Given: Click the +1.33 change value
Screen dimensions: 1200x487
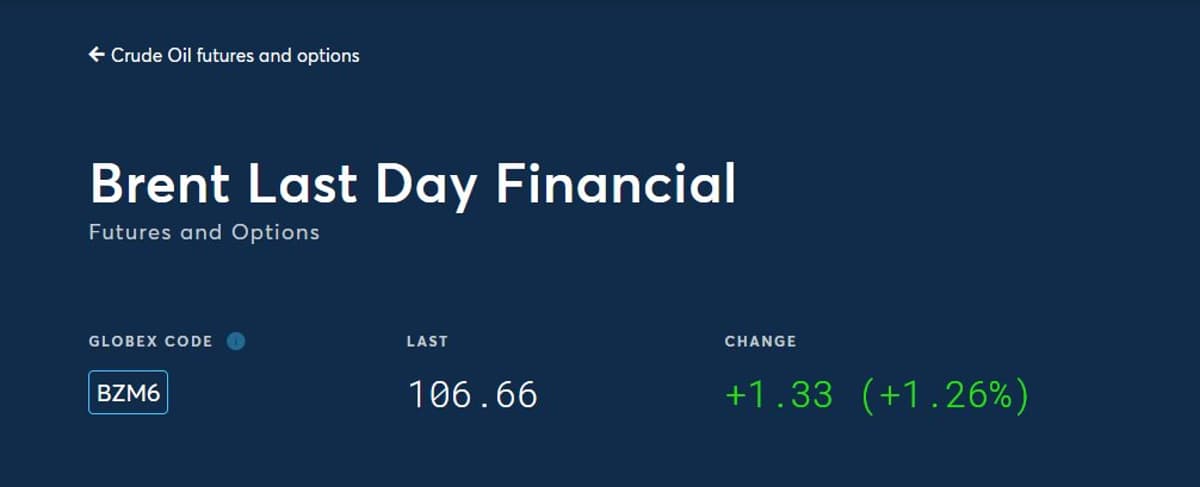Looking at the screenshot, I should [779, 395].
